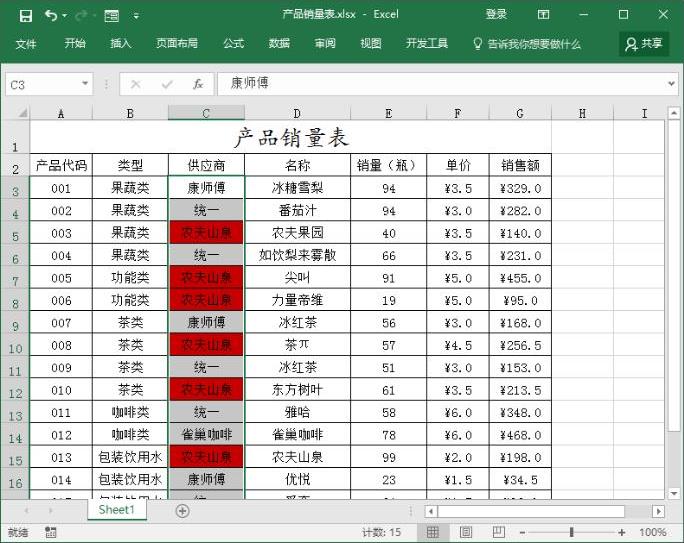Save the workbook with the floppy icon
This screenshot has height=543, width=684.
(26, 16)
